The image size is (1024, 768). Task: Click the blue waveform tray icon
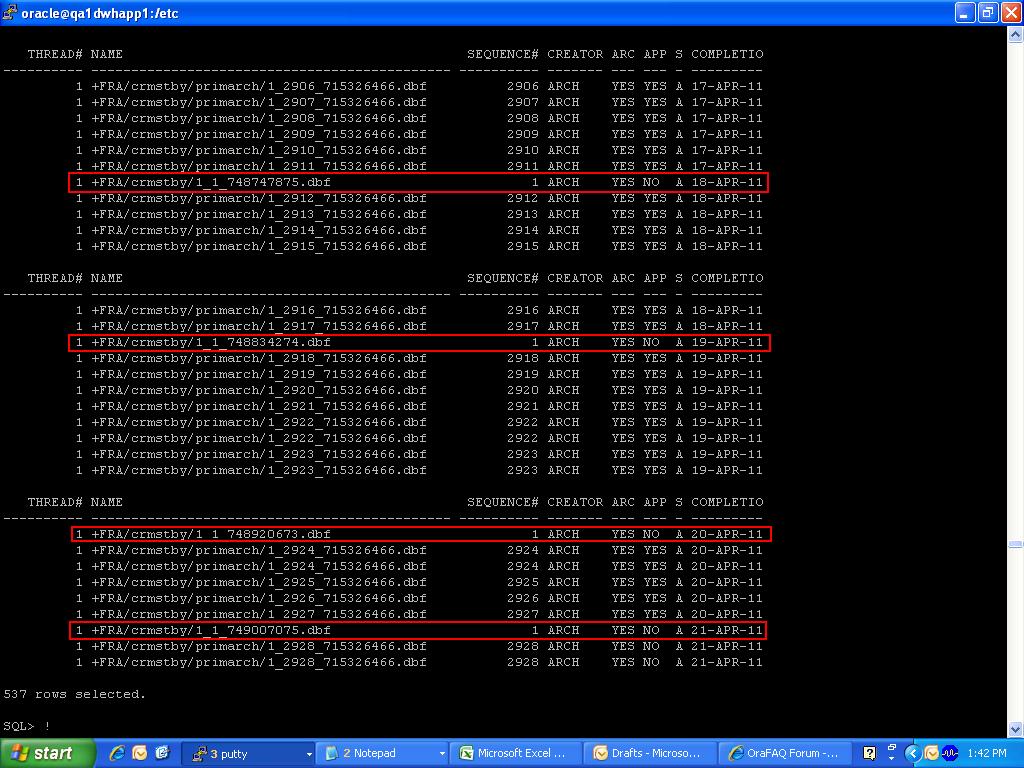click(949, 753)
